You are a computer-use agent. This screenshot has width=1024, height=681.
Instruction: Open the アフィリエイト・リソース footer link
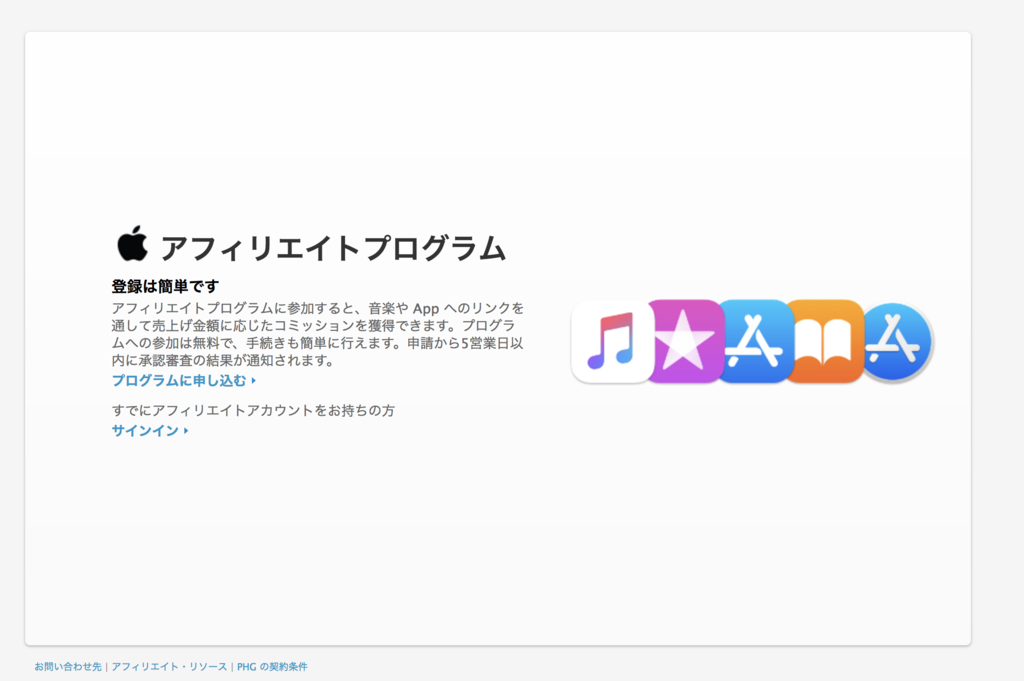coord(169,667)
